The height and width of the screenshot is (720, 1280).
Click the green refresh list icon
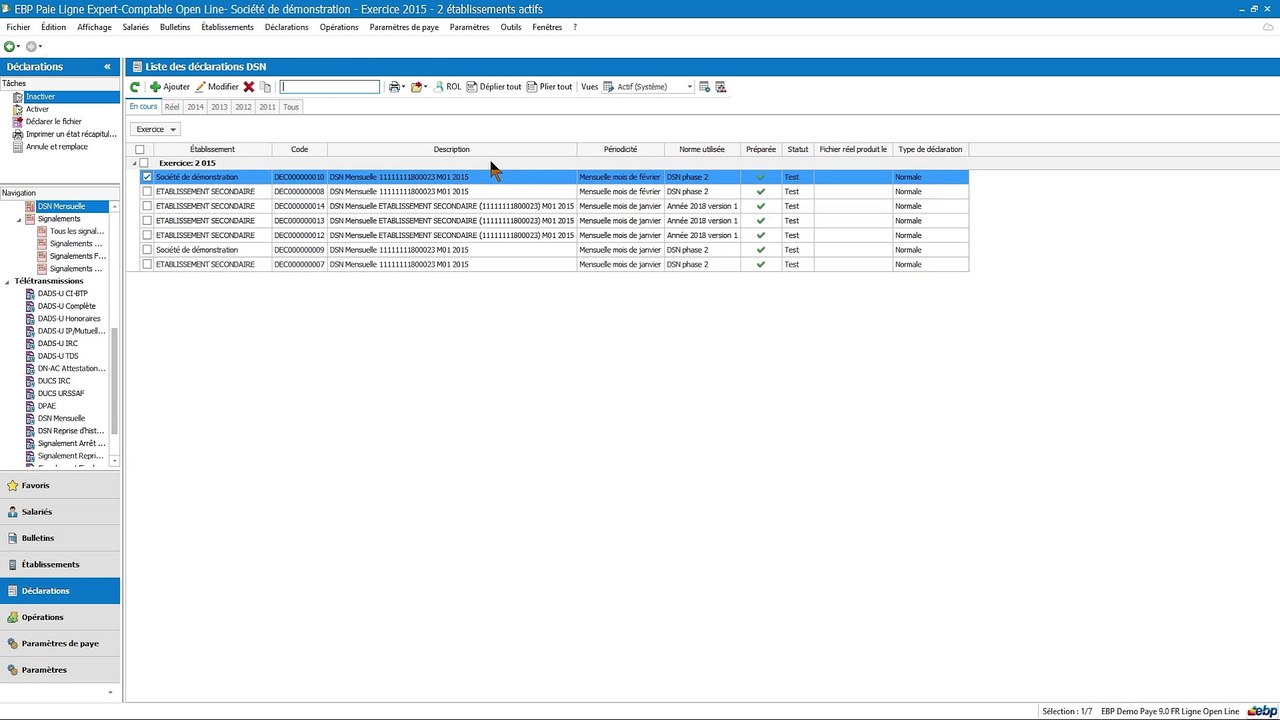pos(135,87)
